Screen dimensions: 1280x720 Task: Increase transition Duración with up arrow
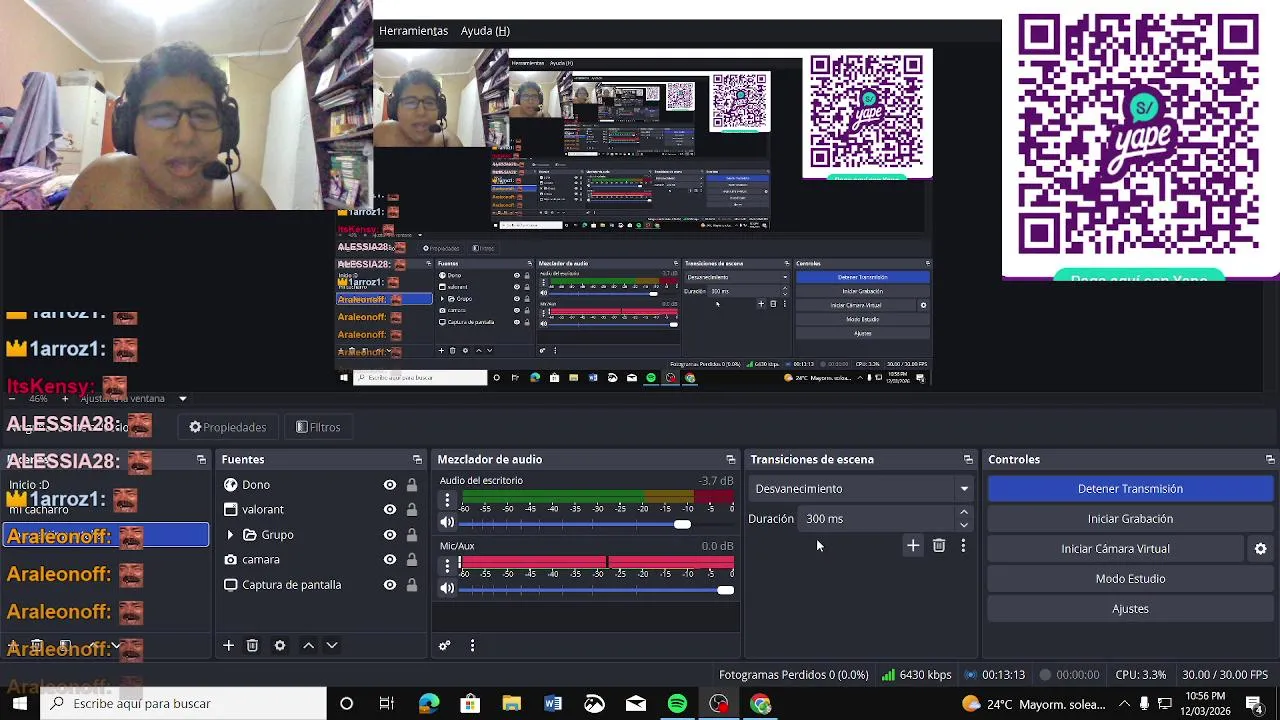pyautogui.click(x=964, y=513)
